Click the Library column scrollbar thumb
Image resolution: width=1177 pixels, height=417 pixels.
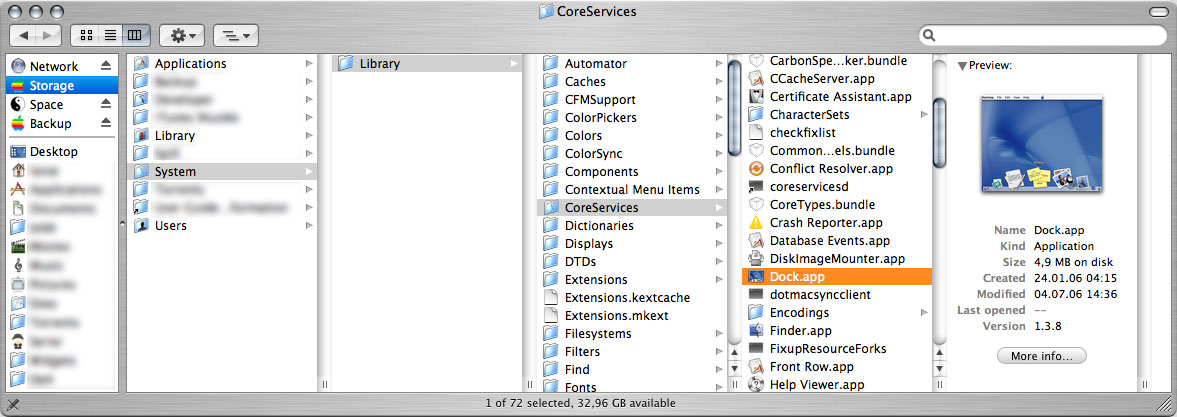point(734,109)
